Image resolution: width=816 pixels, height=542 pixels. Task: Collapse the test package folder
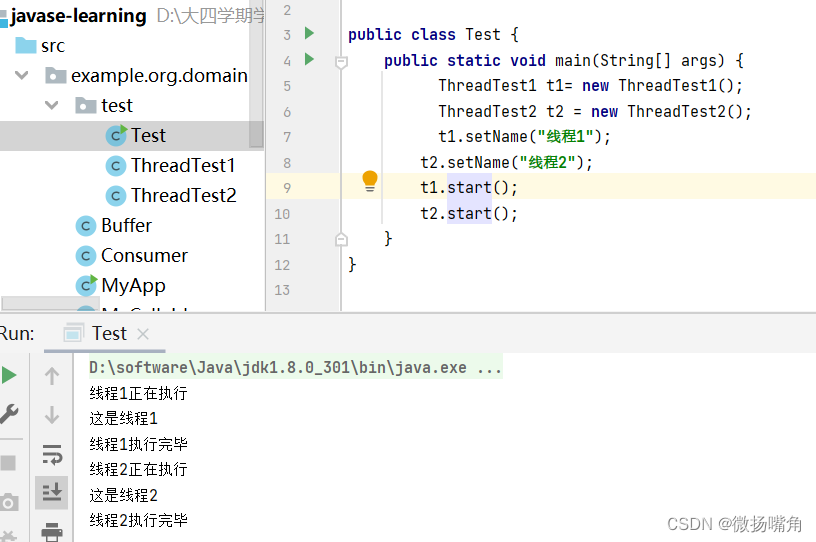(x=52, y=105)
